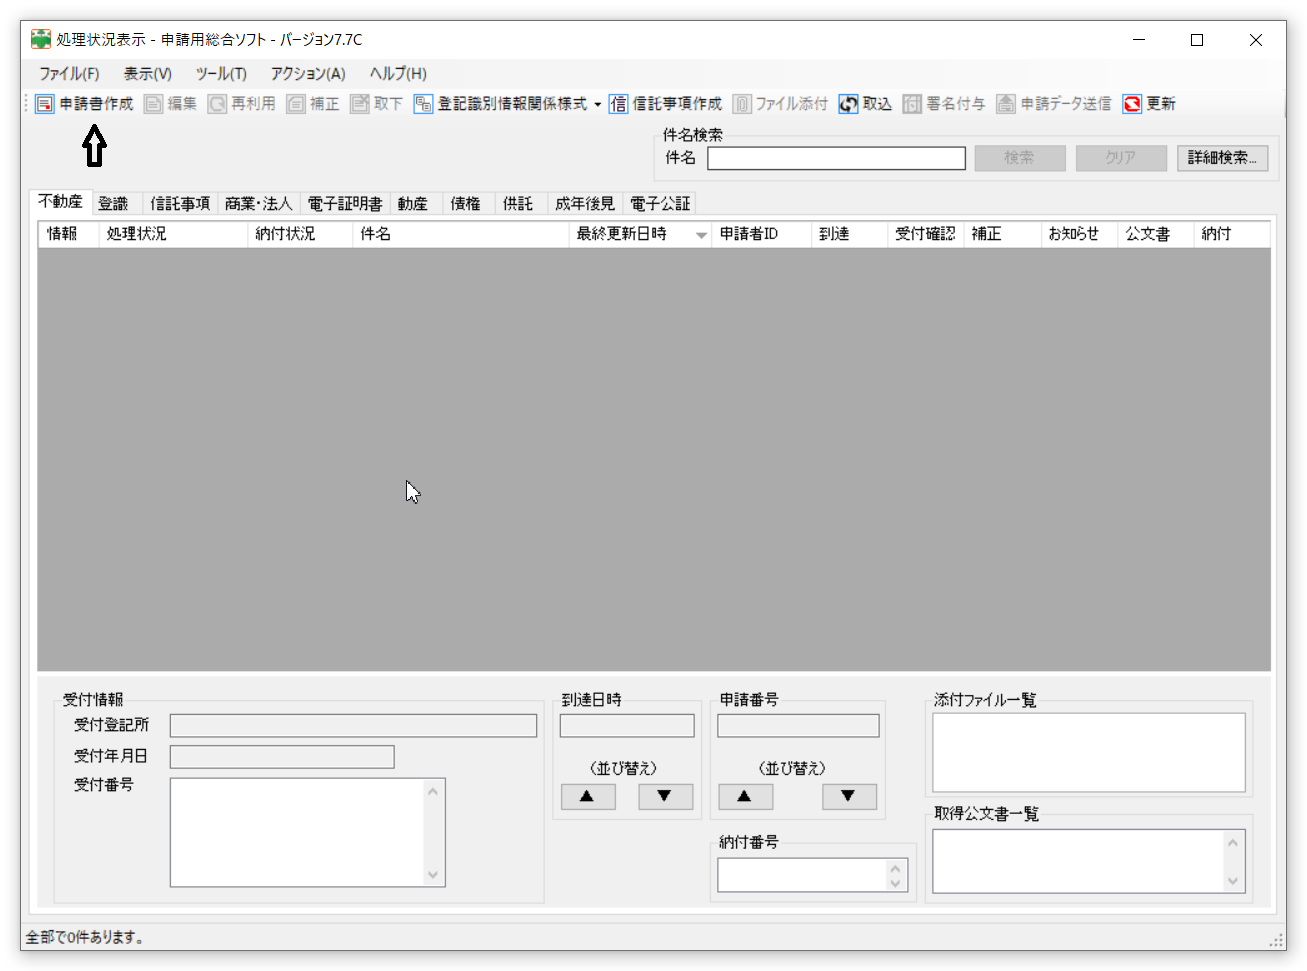Image resolution: width=1307 pixels, height=971 pixels.
Task: Click the 署名付与 signature icon
Action: (912, 104)
